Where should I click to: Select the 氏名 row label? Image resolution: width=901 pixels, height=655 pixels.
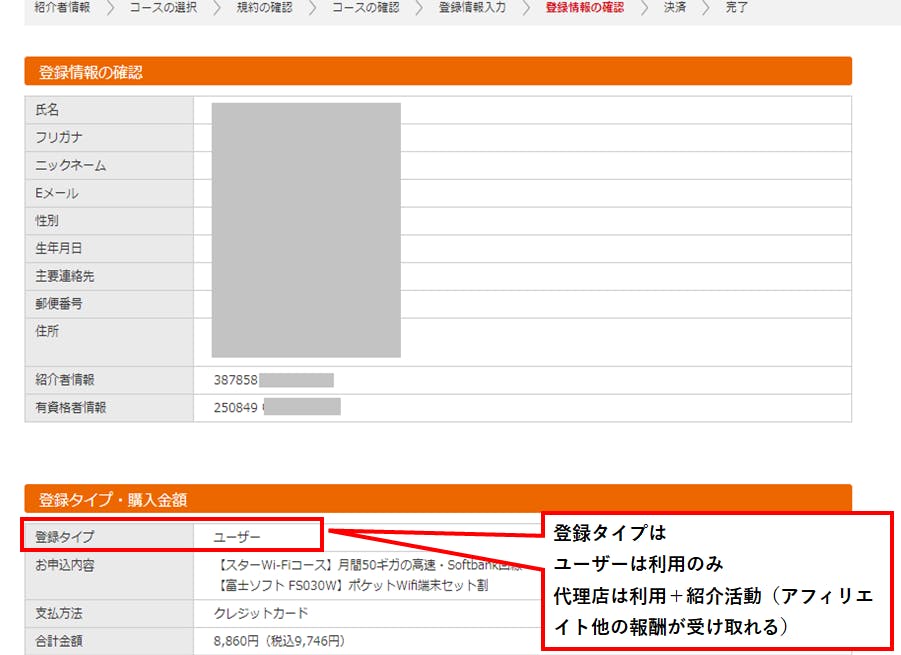[x=48, y=110]
